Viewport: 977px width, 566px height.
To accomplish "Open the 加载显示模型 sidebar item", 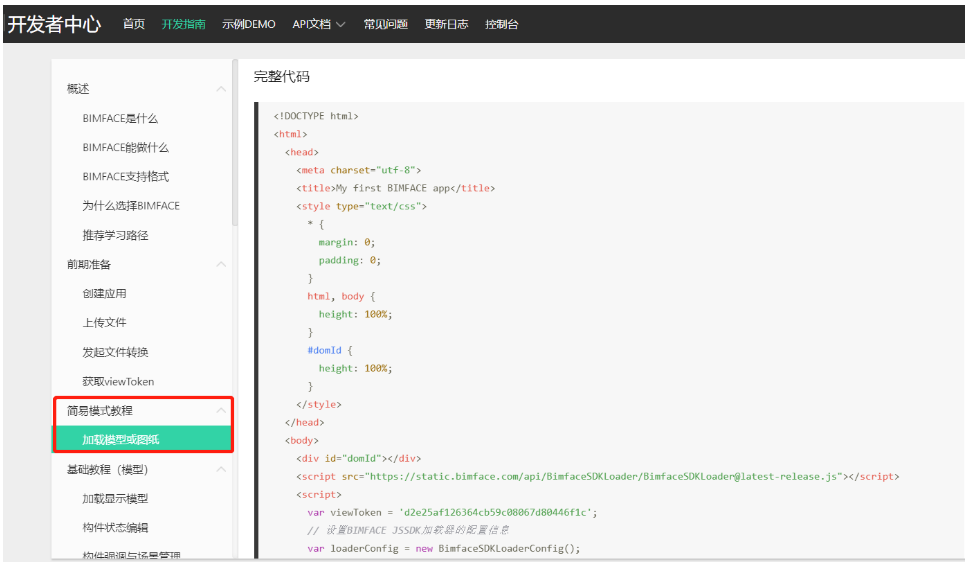I will point(115,499).
